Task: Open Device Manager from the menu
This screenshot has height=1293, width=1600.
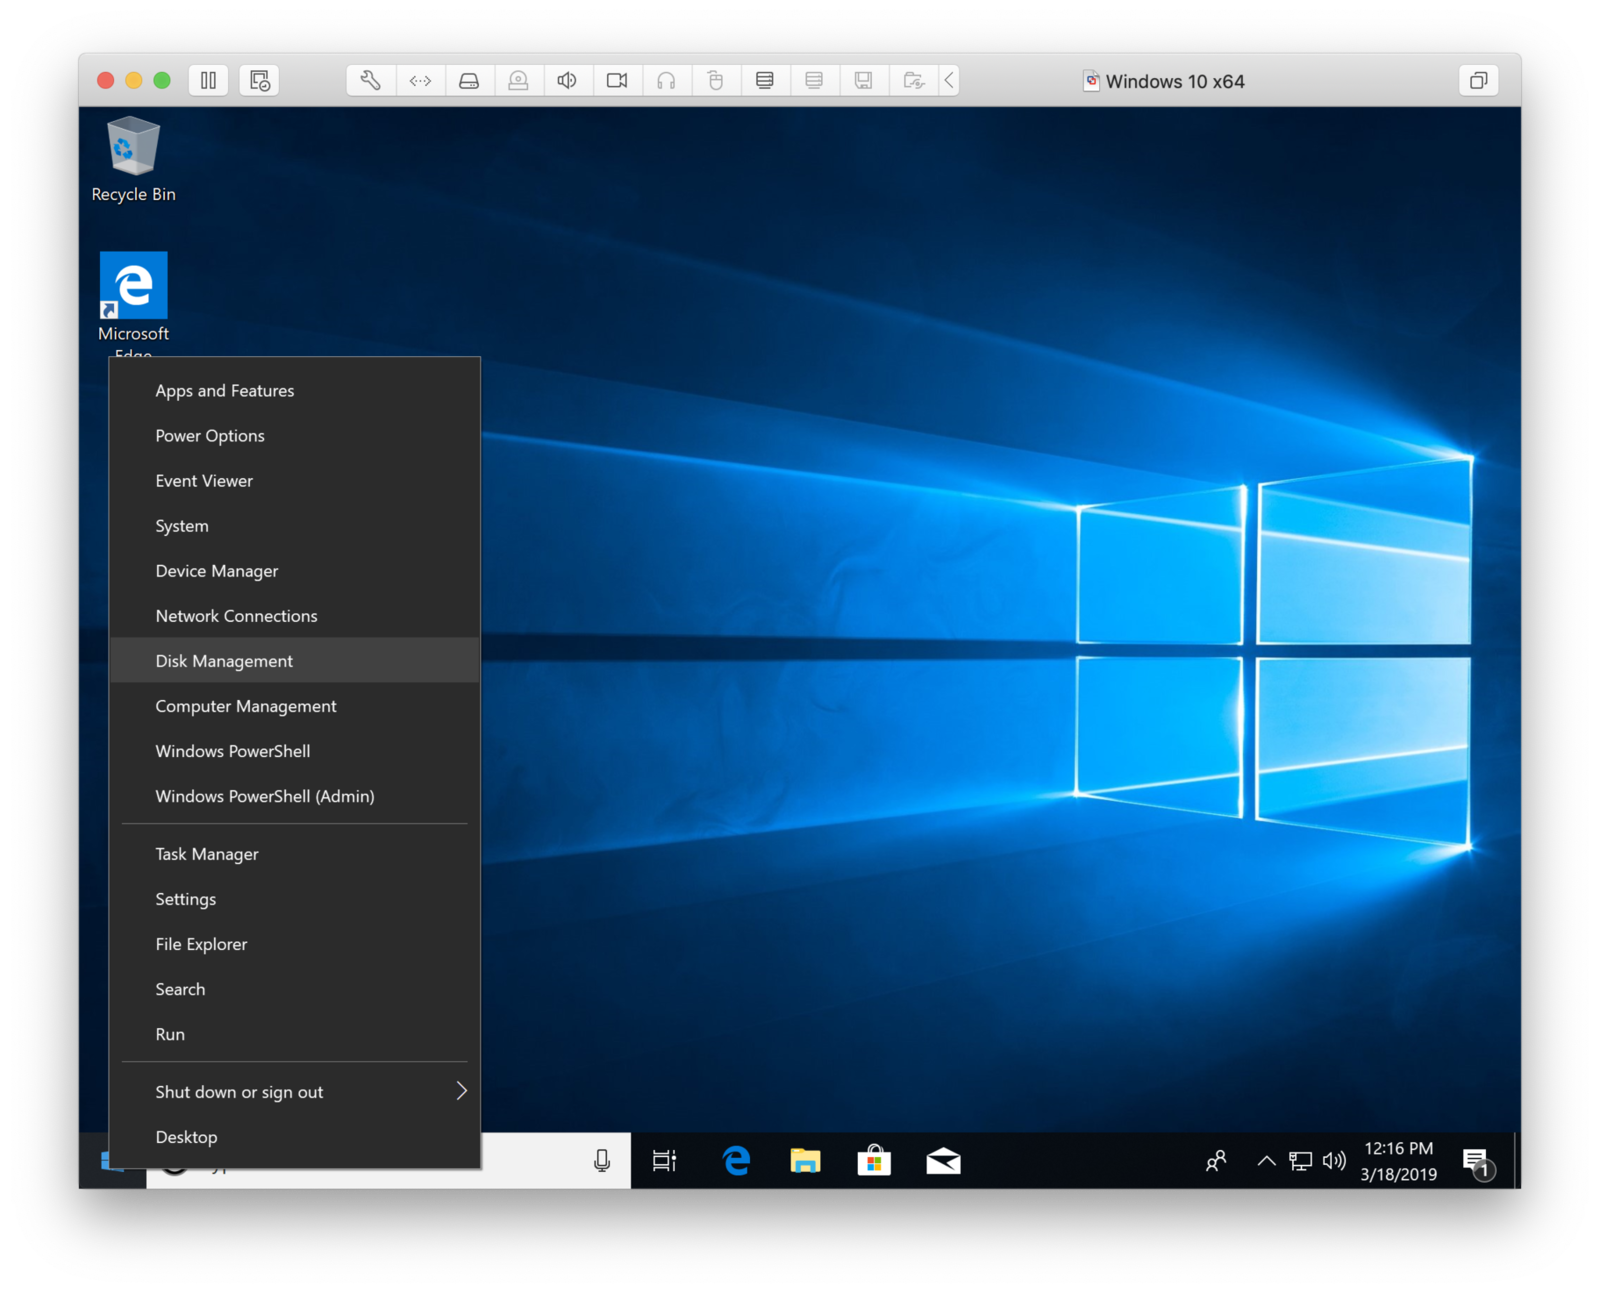Action: (216, 570)
